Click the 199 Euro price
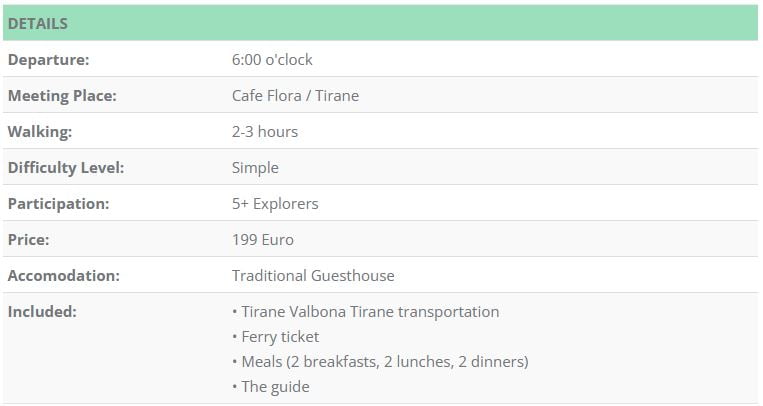The height and width of the screenshot is (406, 763). [263, 240]
